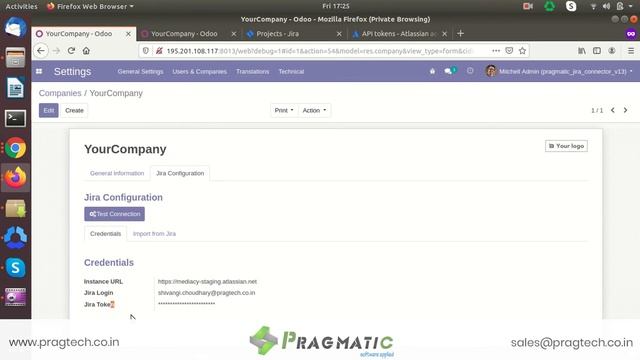Screen dimensions: 640x360
Task: Open clock Fri 17:25 calendar
Action: click(336, 6)
